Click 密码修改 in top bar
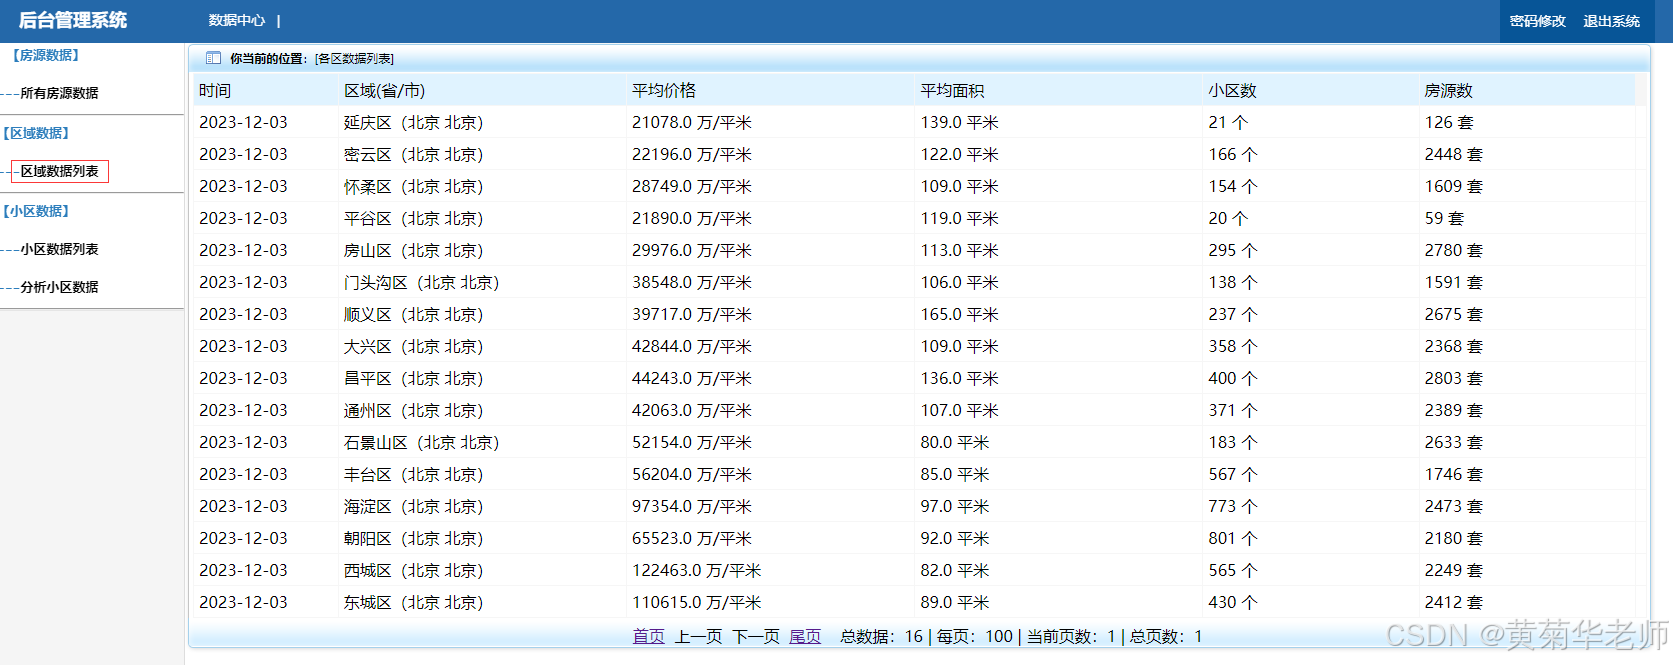Screen dimensions: 1673x665 click(x=1537, y=21)
